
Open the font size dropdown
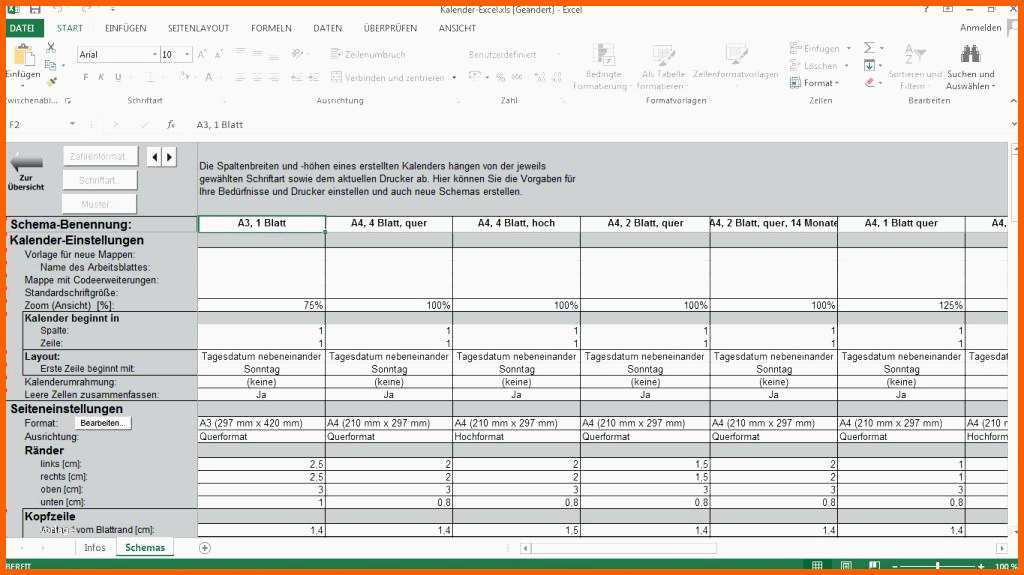click(x=187, y=54)
